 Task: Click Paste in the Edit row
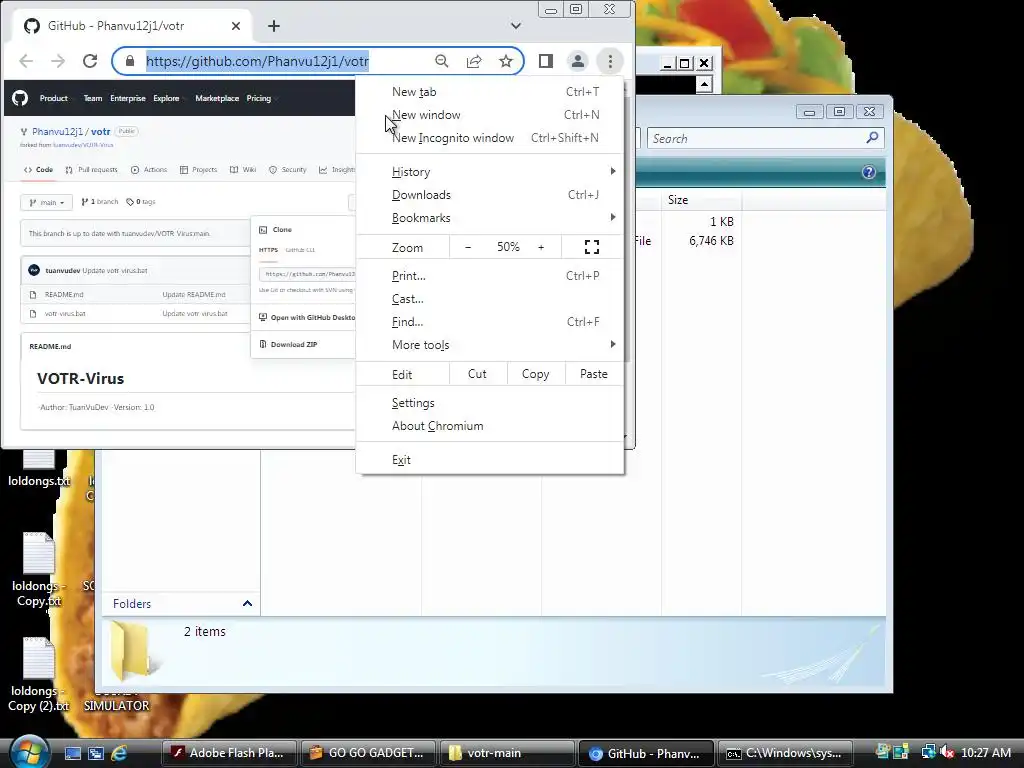[x=594, y=374]
